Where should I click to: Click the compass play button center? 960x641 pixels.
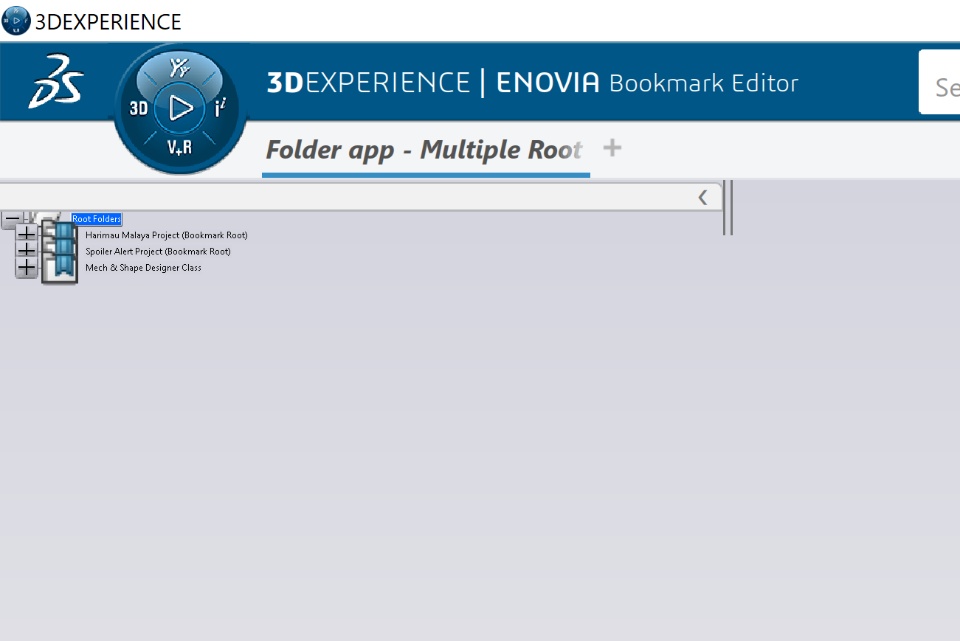[x=180, y=108]
